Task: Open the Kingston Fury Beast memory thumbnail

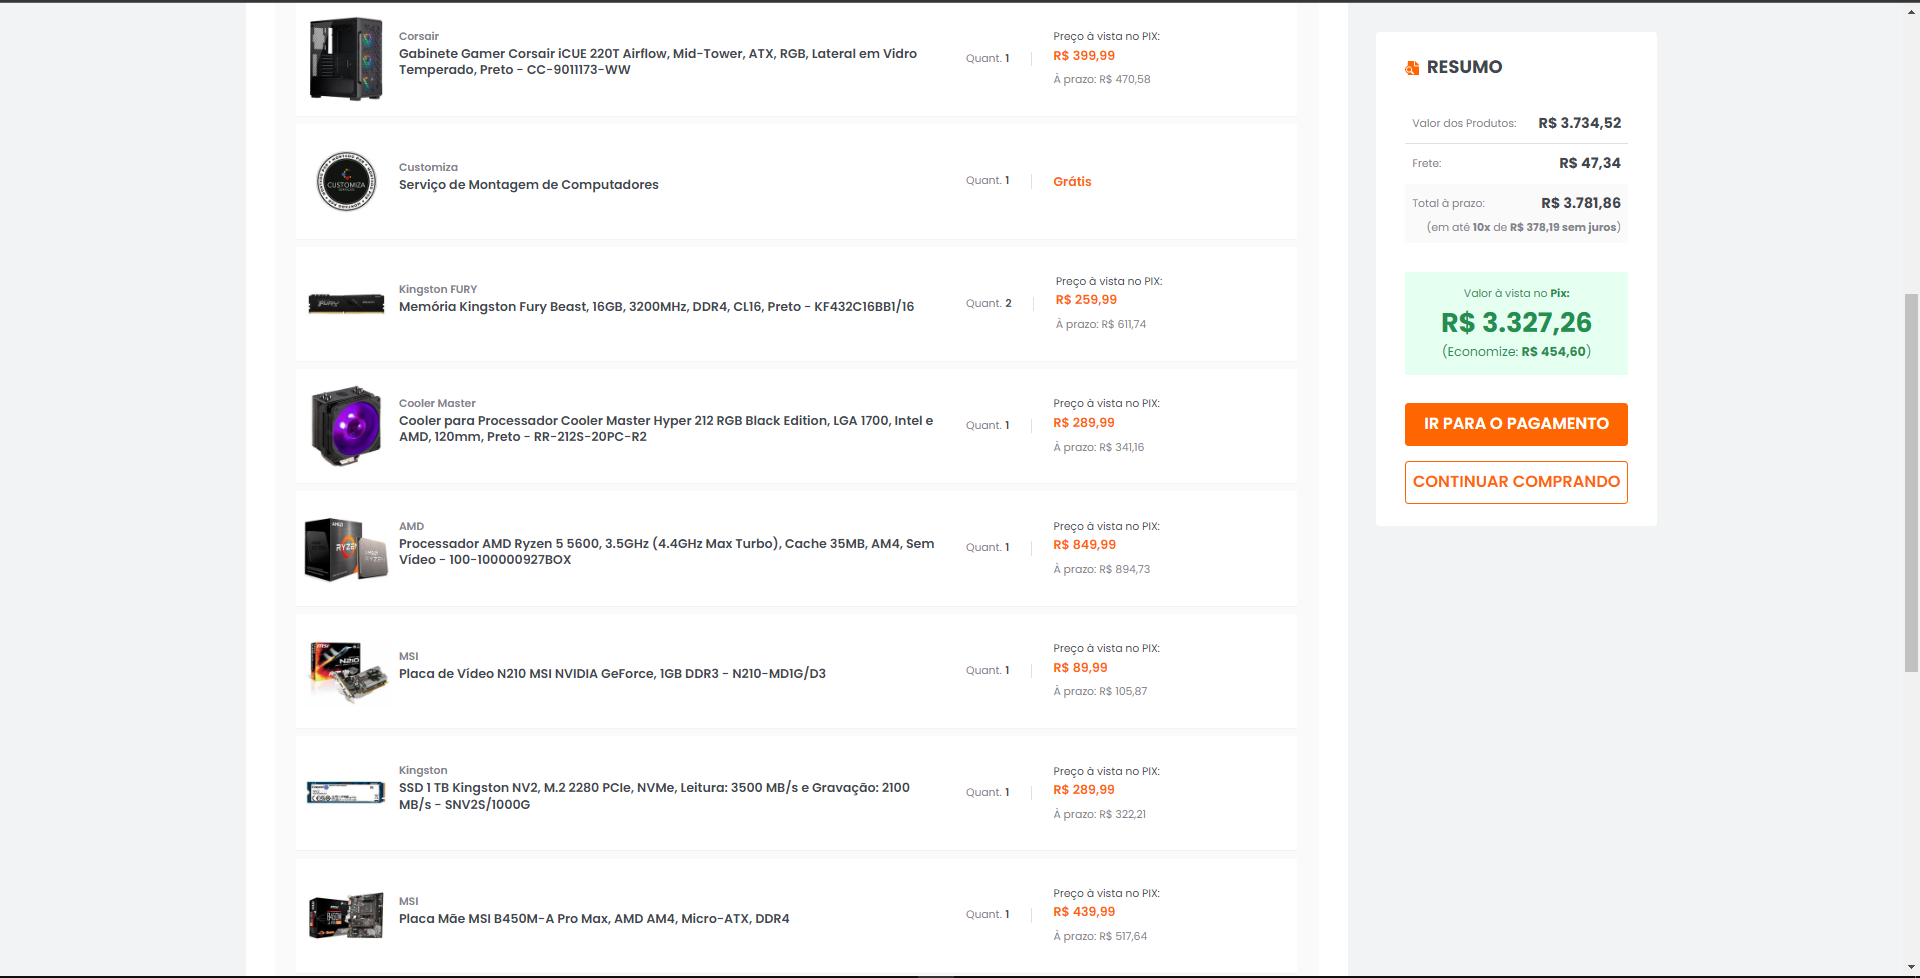Action: click(346, 304)
